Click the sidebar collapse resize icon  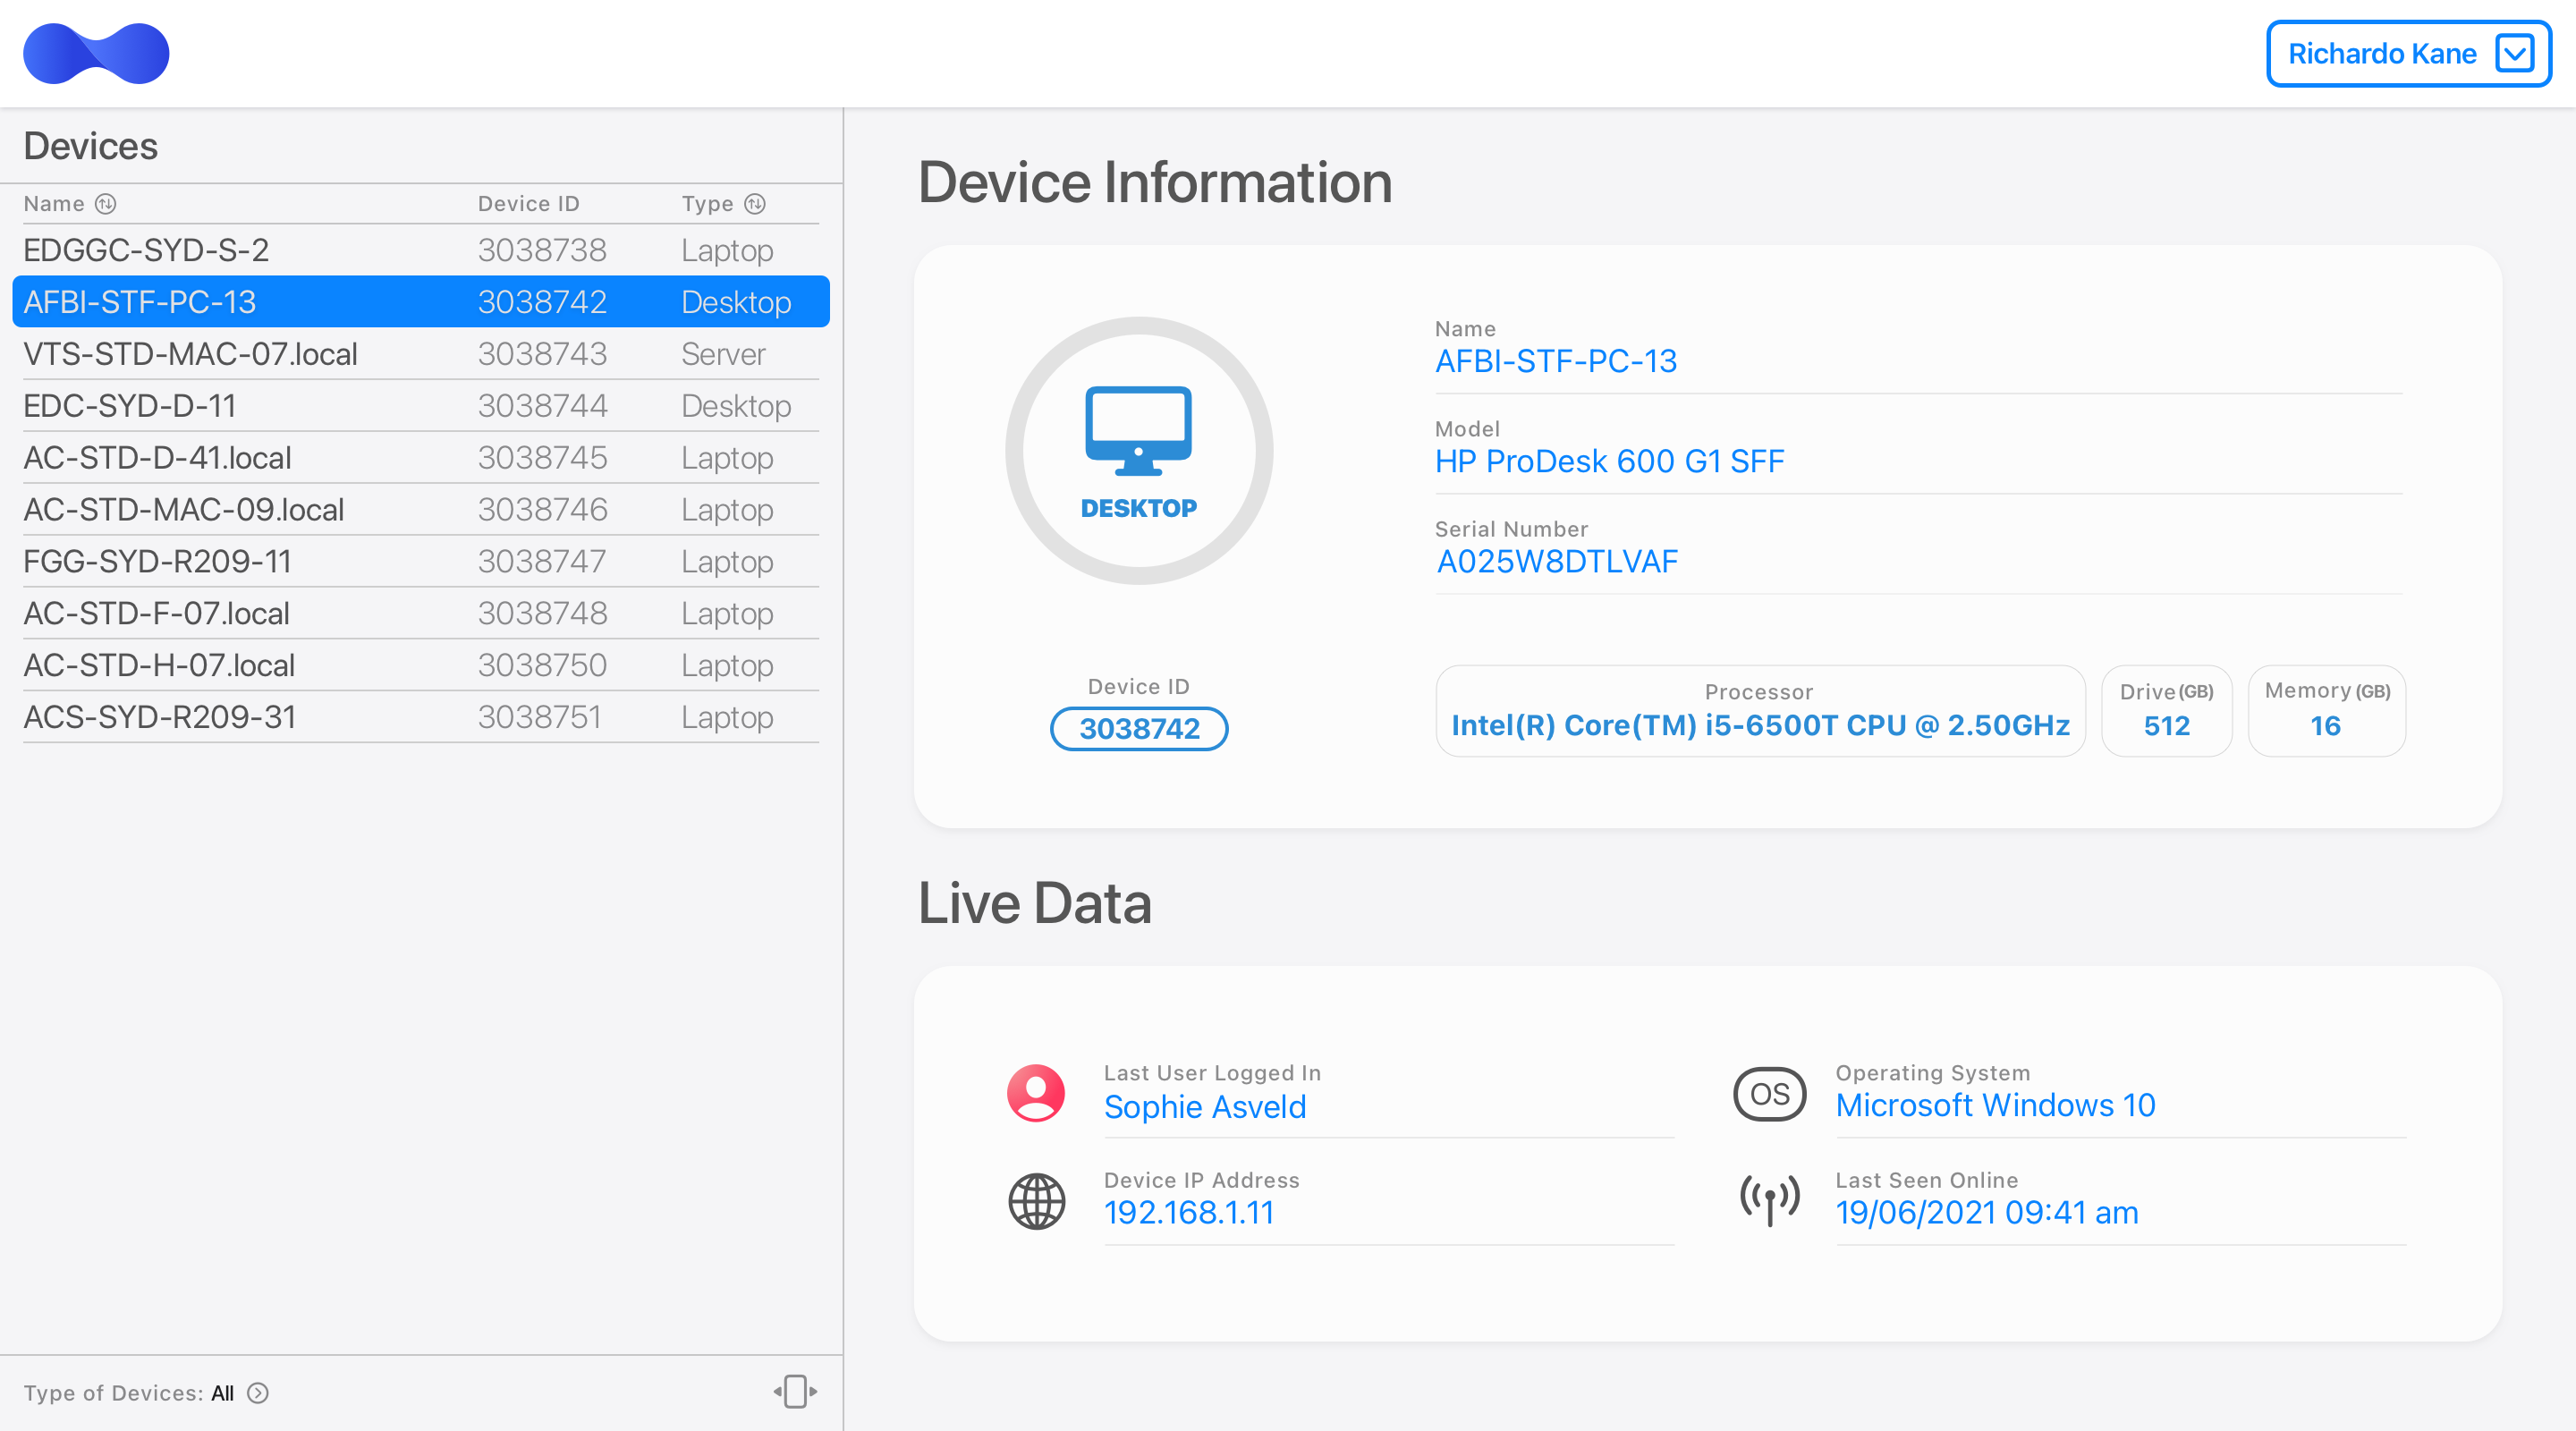click(x=795, y=1391)
